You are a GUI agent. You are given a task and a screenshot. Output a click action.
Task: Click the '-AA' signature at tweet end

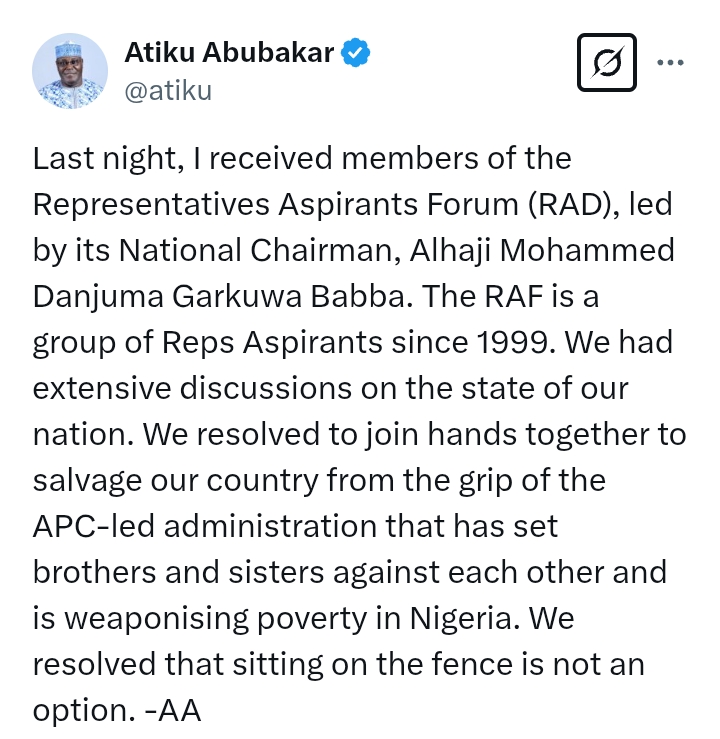(173, 711)
